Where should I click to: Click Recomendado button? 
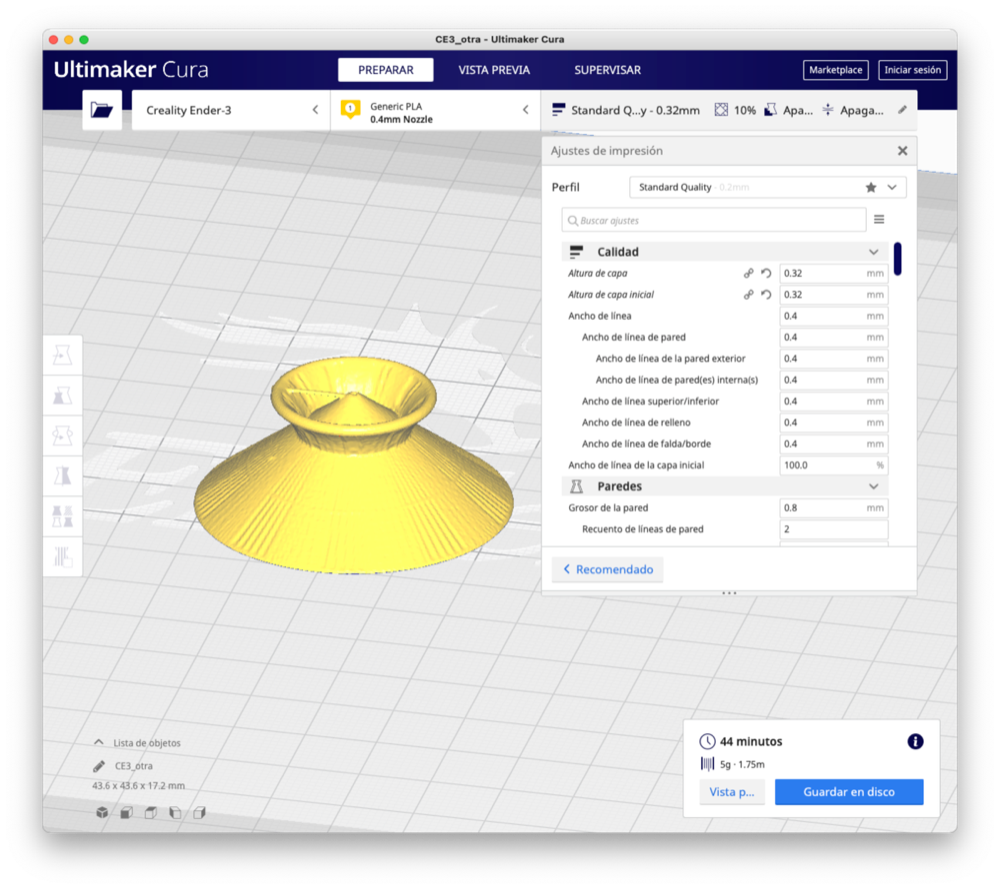click(608, 569)
